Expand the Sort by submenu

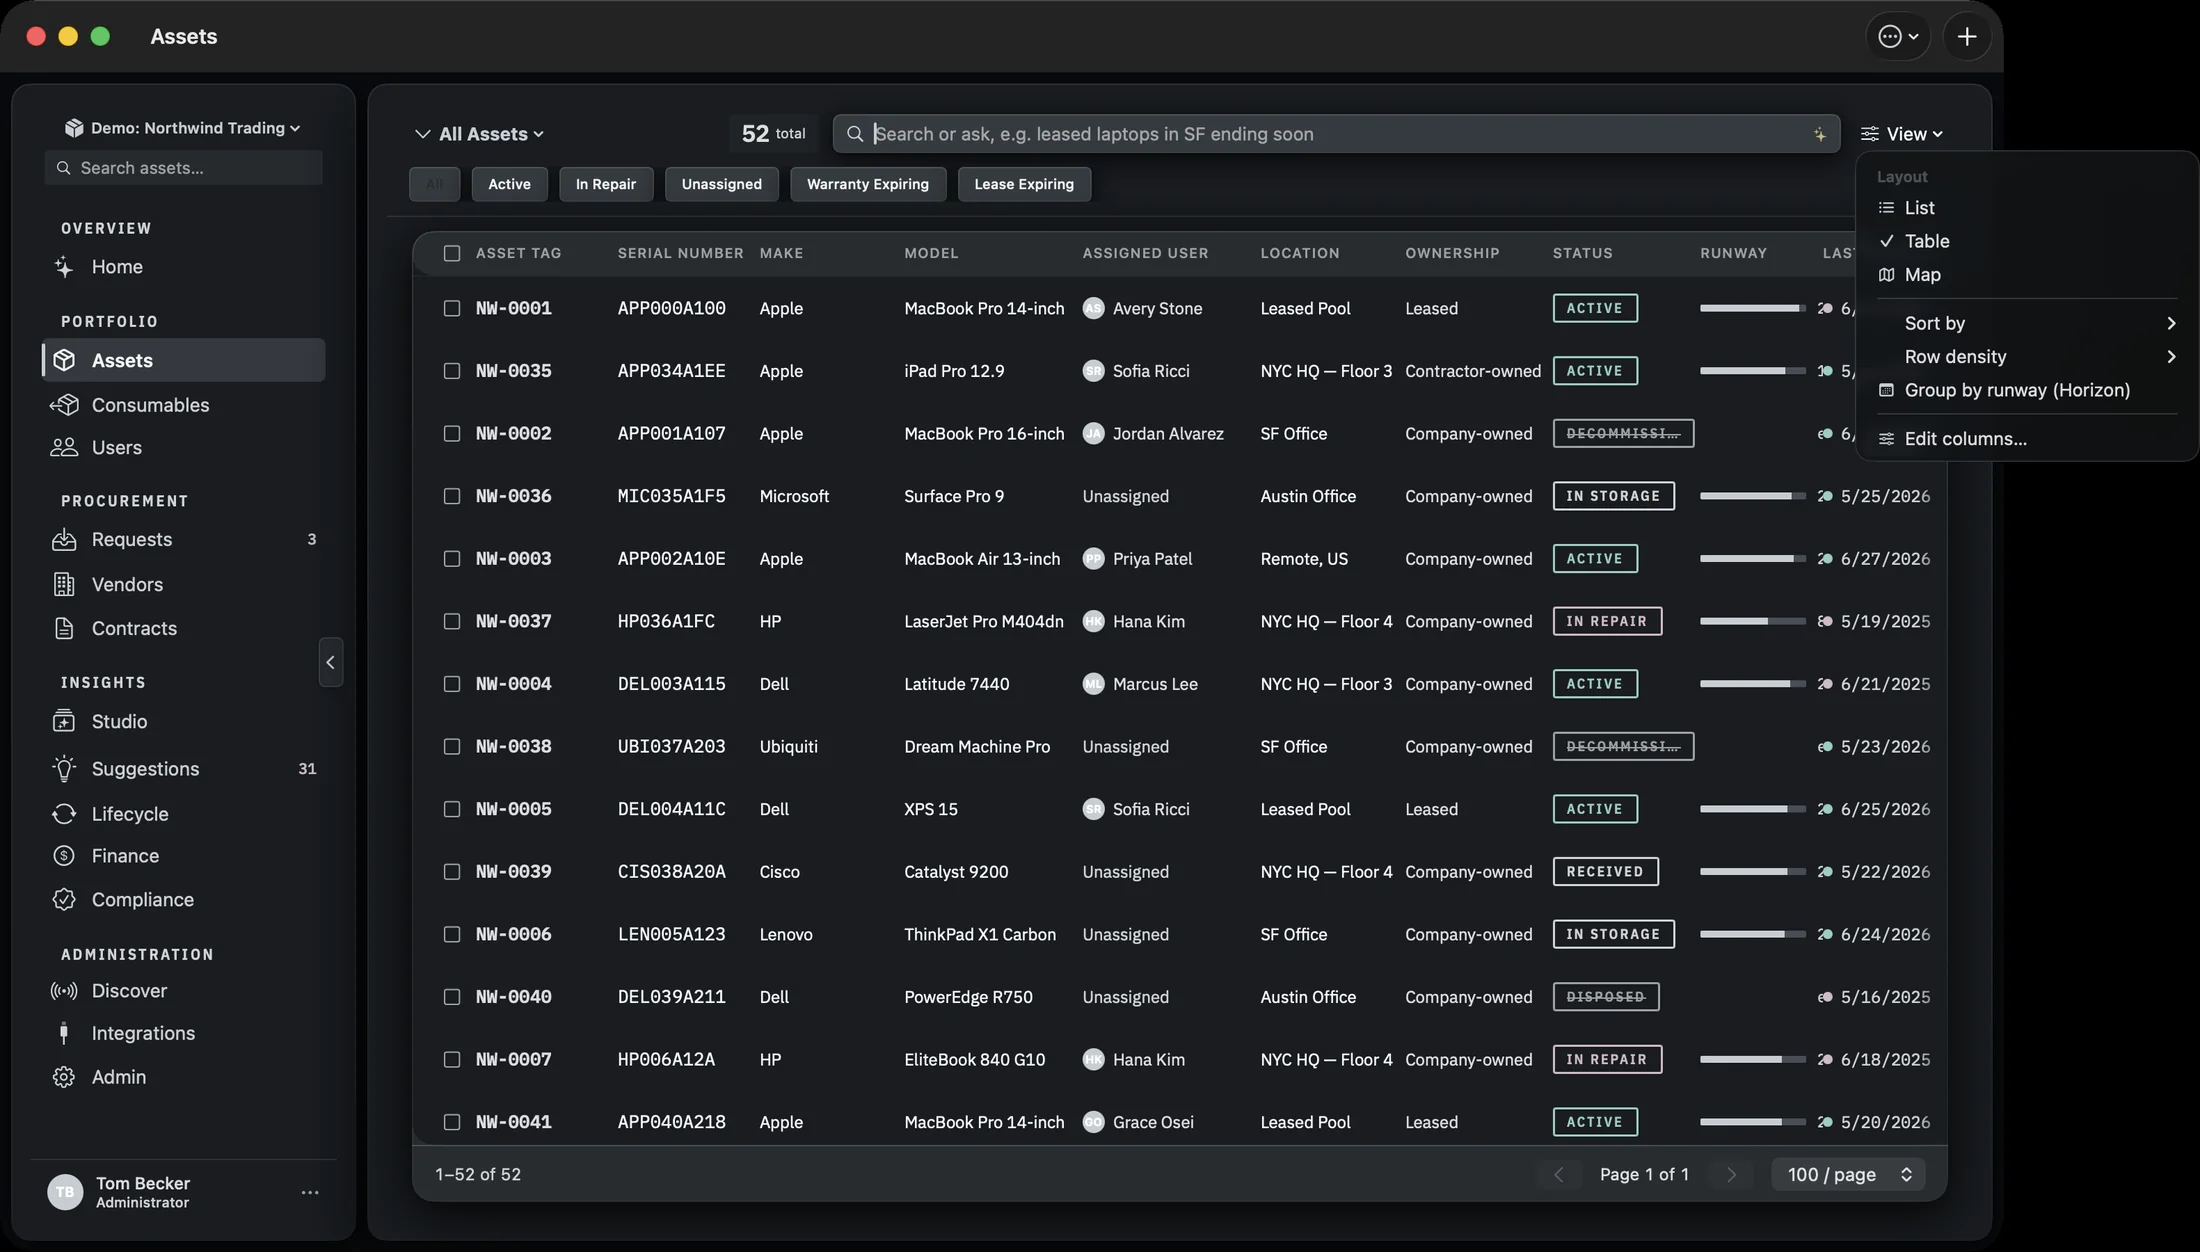tap(2027, 323)
